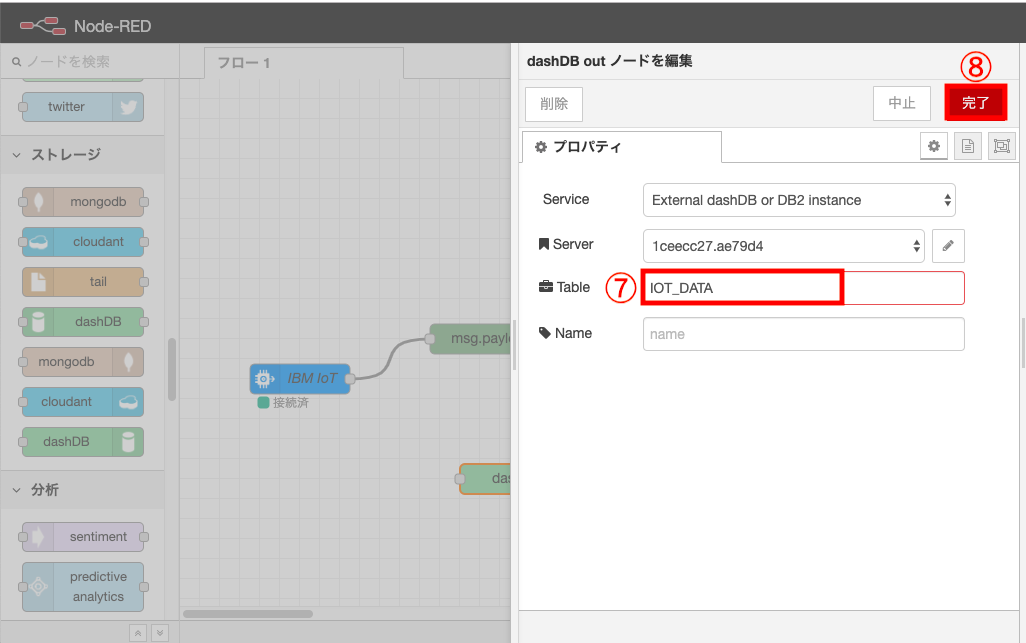Click the 中止 (Cancel) button
Image resolution: width=1026 pixels, height=643 pixels.
[901, 103]
